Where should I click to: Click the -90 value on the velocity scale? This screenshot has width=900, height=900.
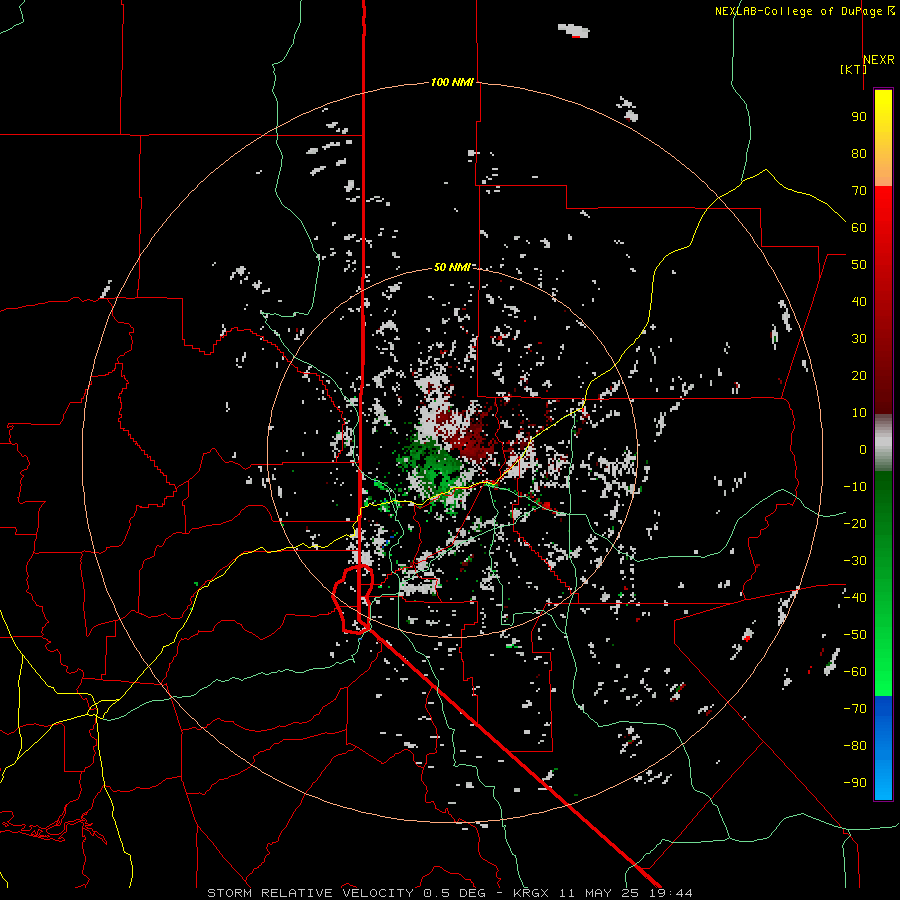point(855,783)
